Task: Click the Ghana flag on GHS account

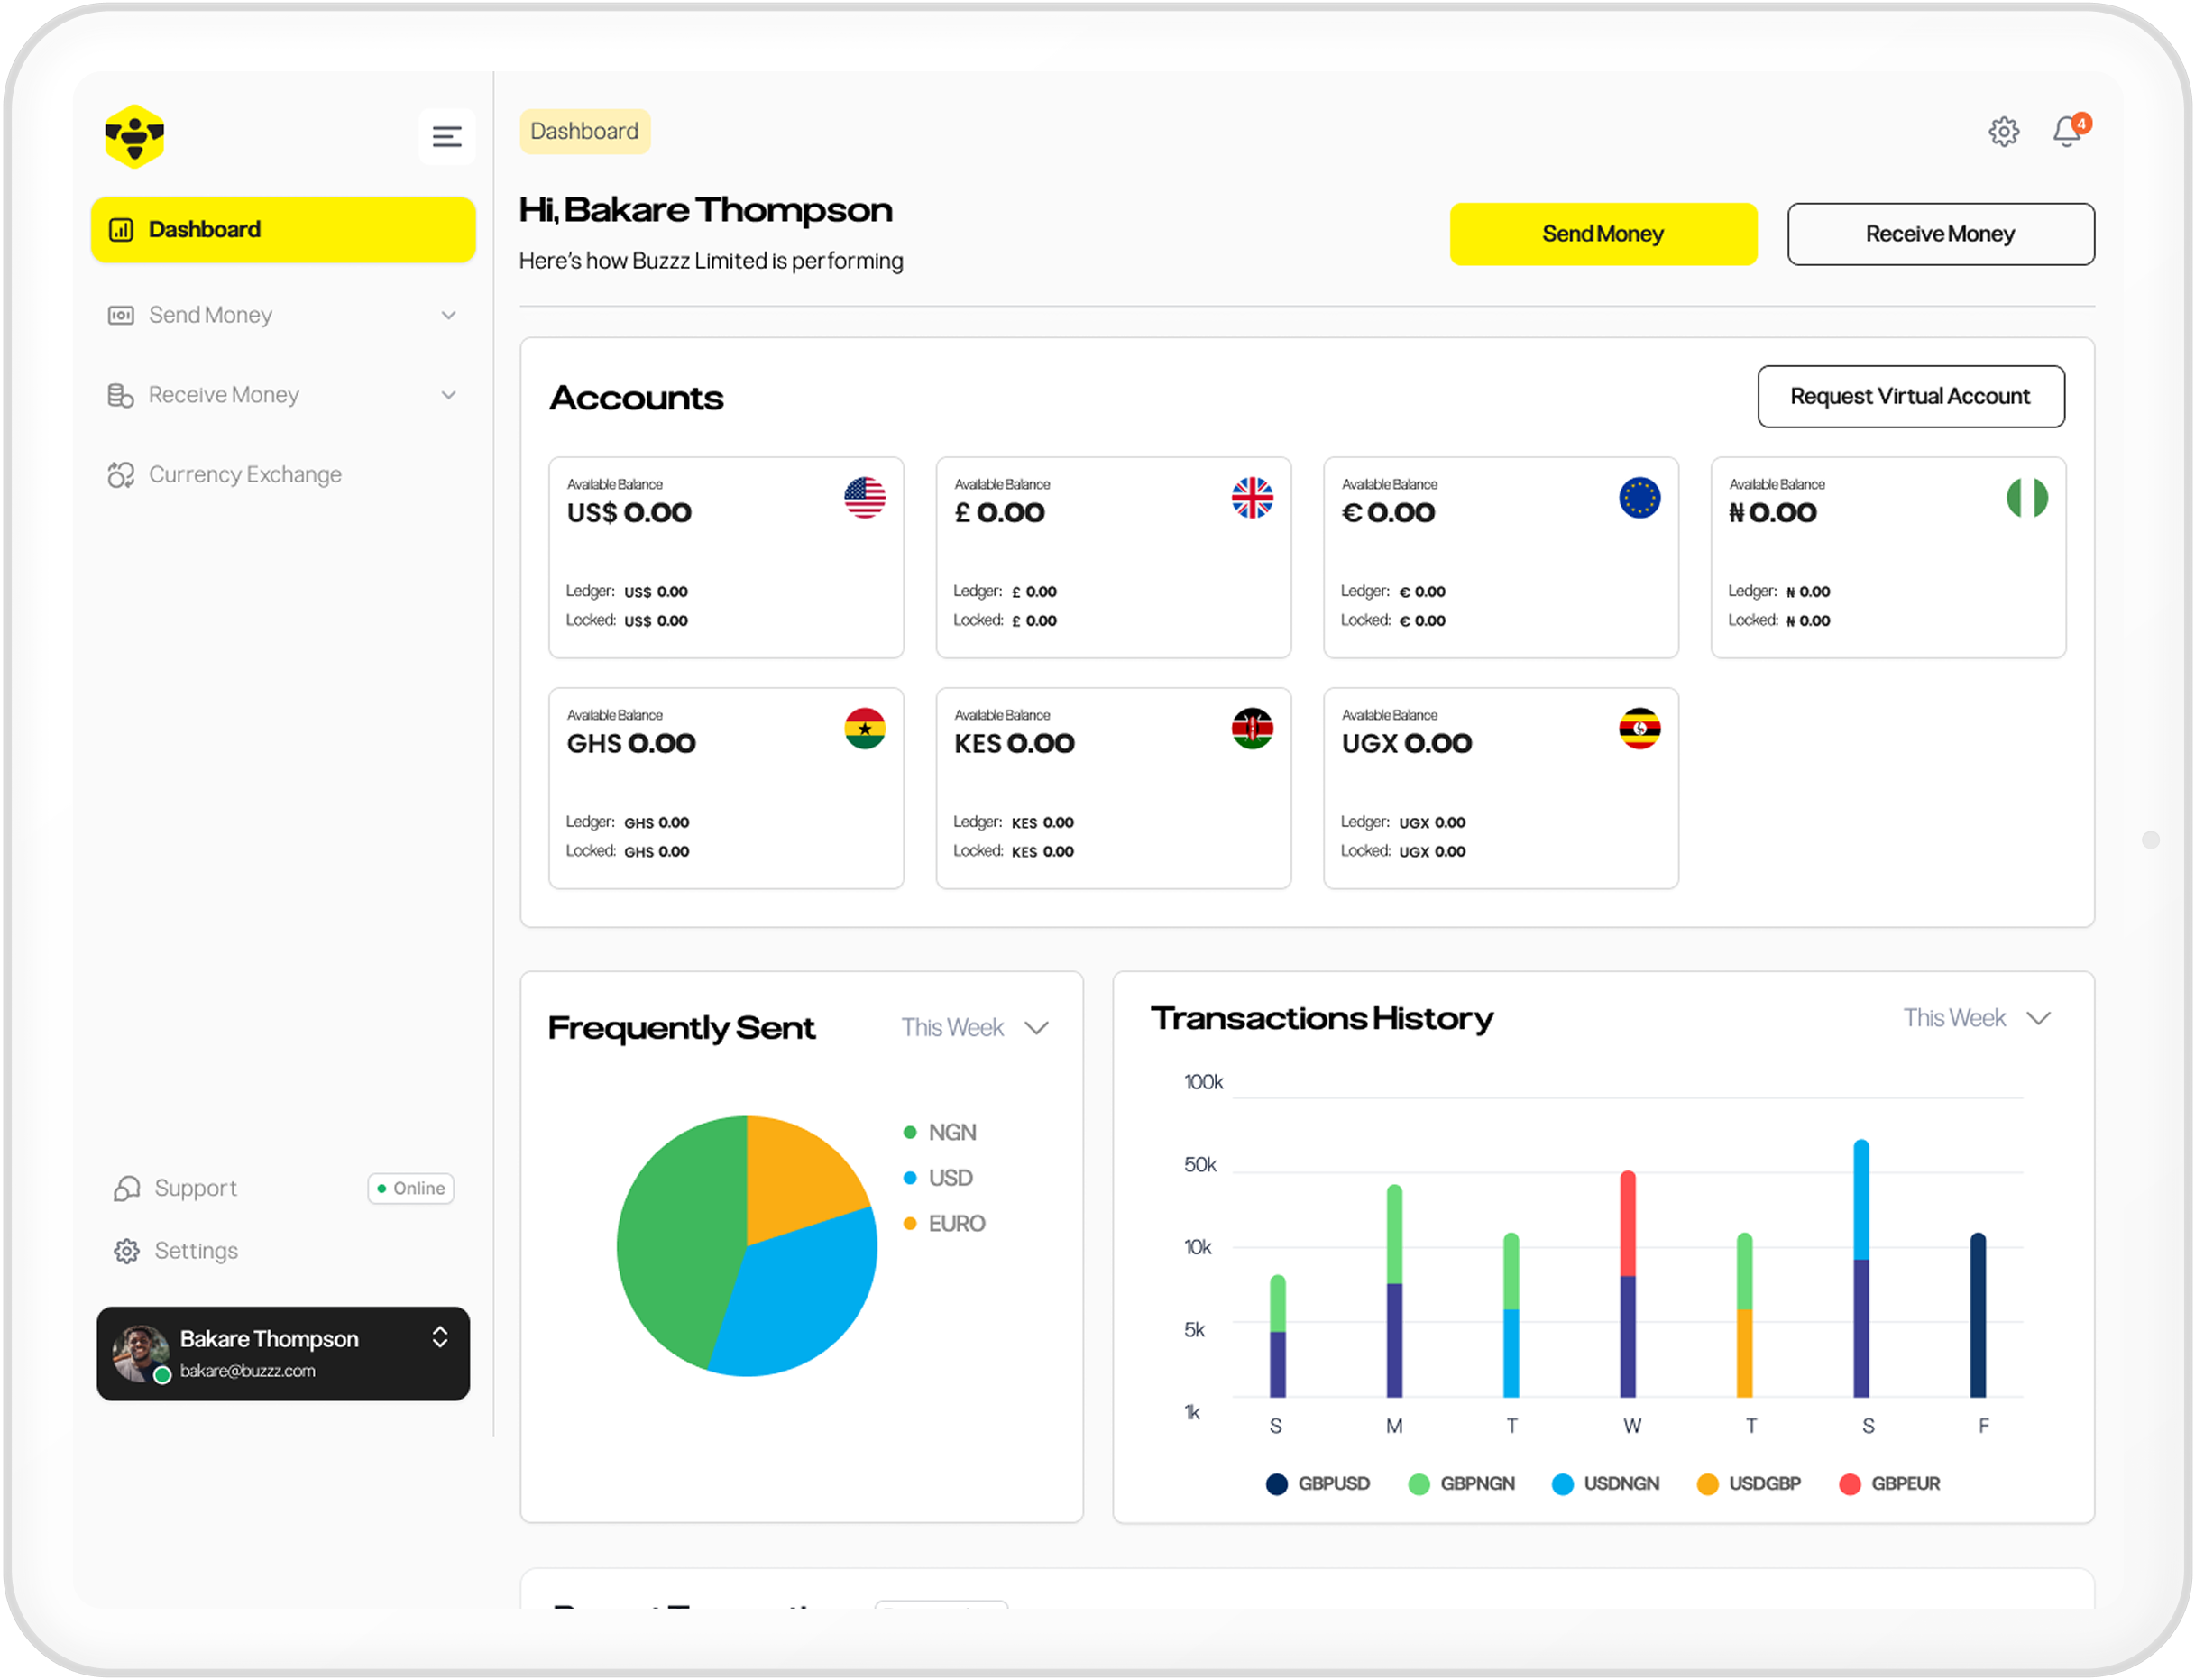Action: tap(864, 728)
